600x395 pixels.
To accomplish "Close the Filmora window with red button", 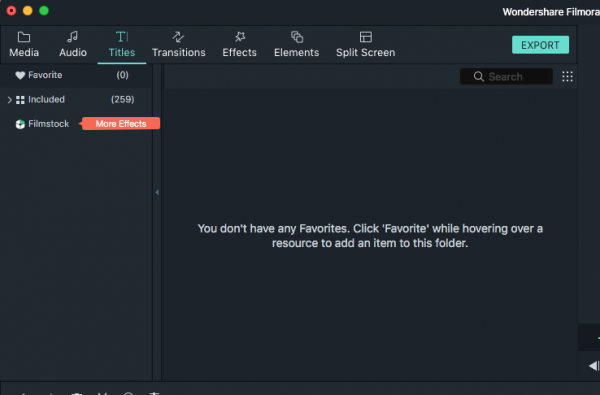I will pyautogui.click(x=11, y=11).
